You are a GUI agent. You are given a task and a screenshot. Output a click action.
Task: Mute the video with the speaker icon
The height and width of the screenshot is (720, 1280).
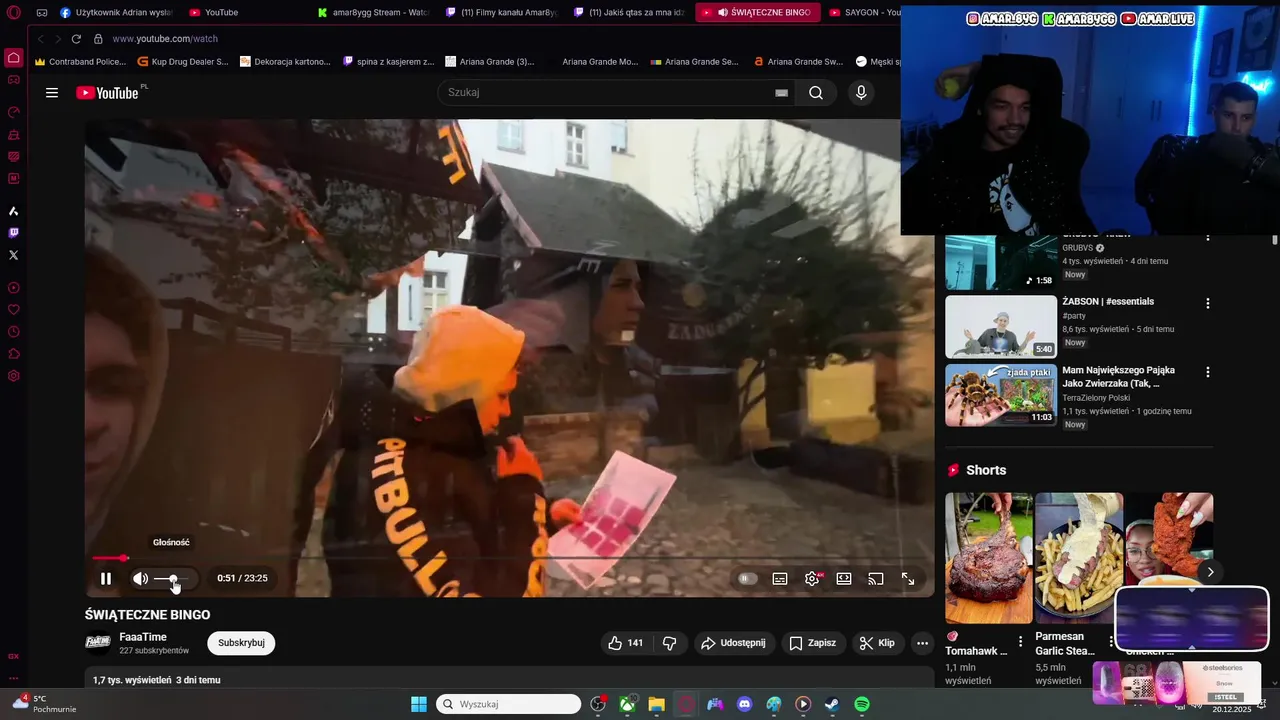click(140, 578)
